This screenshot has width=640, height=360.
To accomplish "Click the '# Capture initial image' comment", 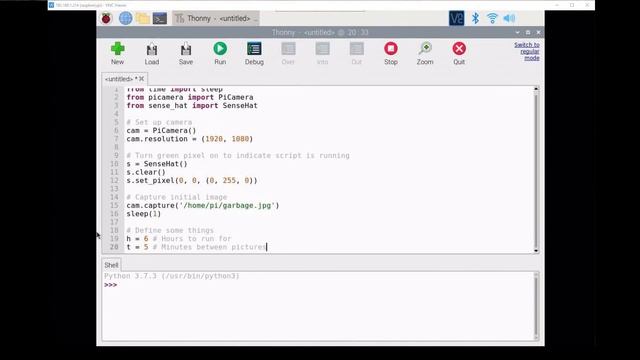I will 177,197.
